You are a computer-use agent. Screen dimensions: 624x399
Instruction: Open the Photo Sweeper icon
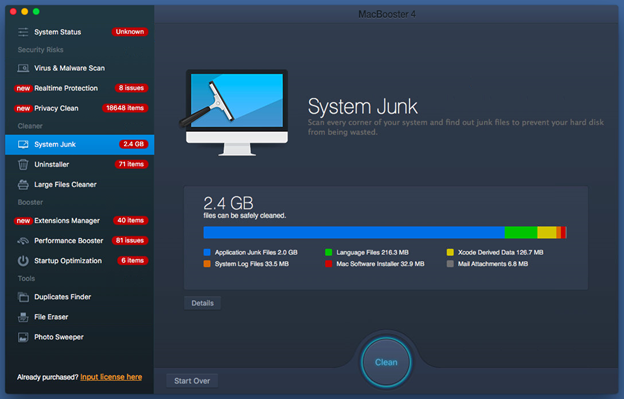pos(23,337)
